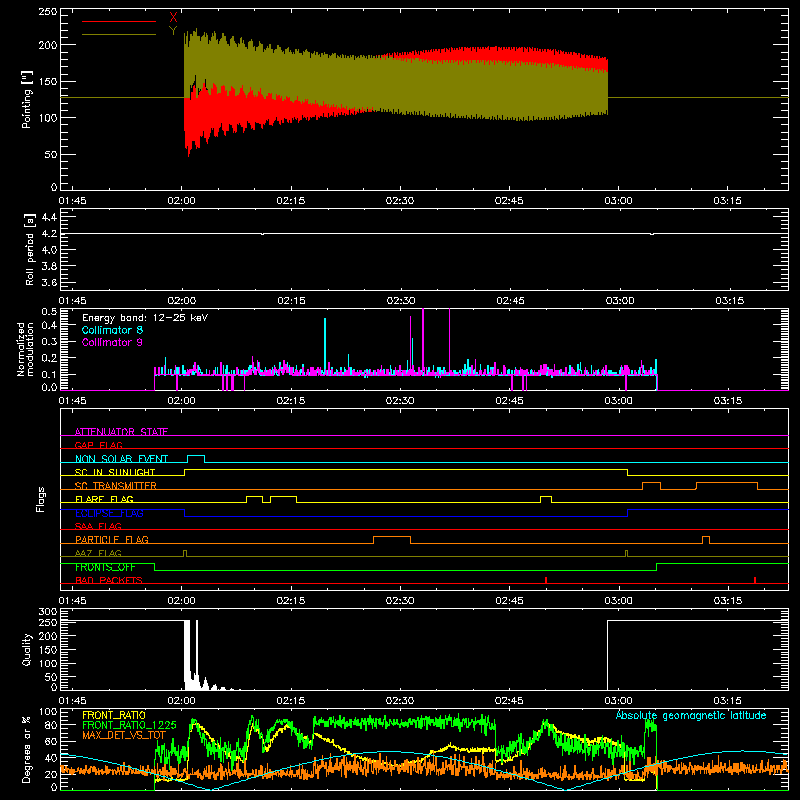Click the Flags axis title

pyautogui.click(x=40, y=499)
